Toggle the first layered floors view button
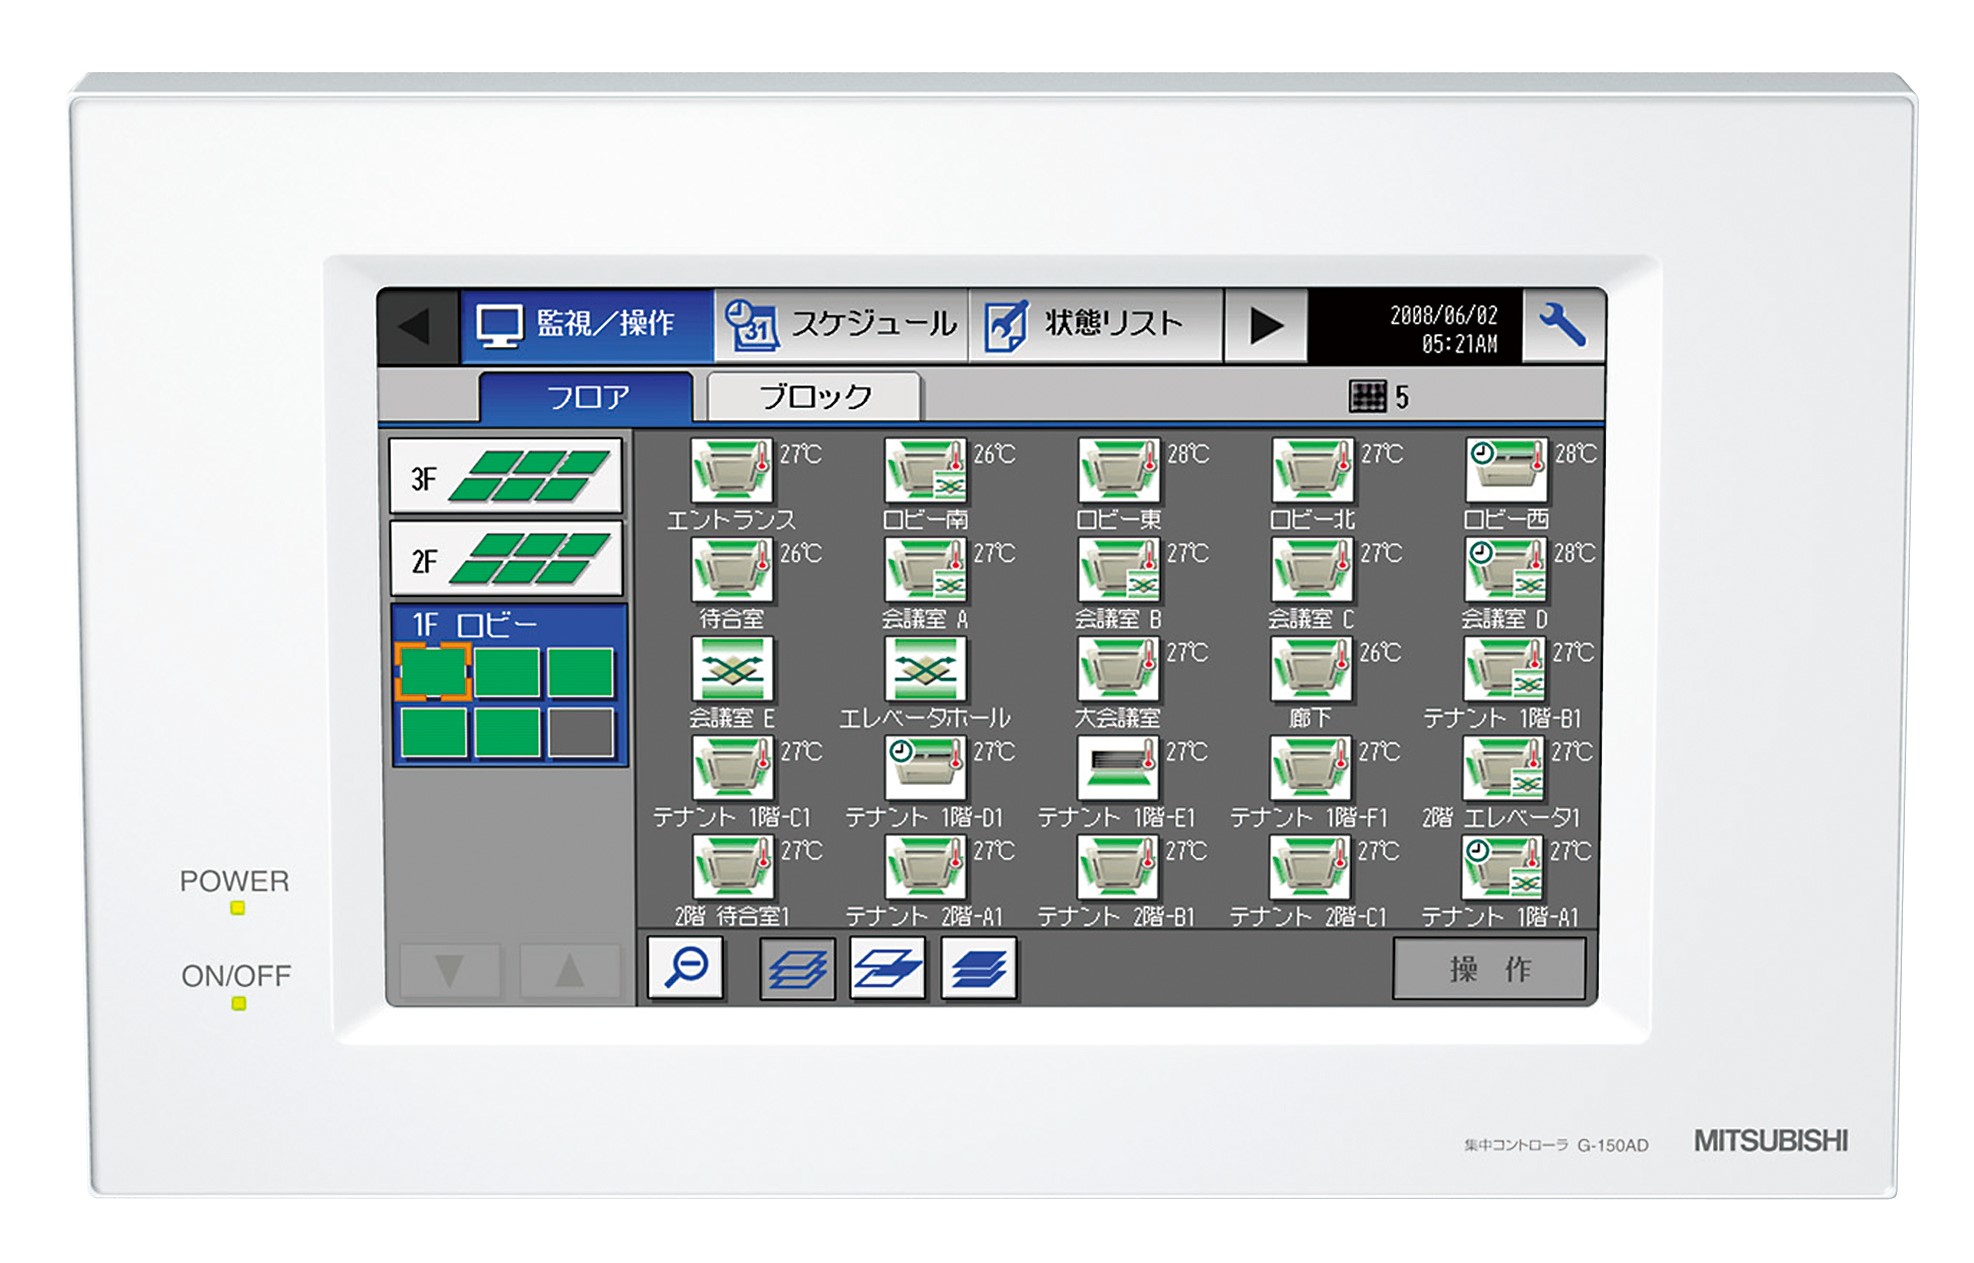This screenshot has width=1974, height=1263. click(x=796, y=968)
